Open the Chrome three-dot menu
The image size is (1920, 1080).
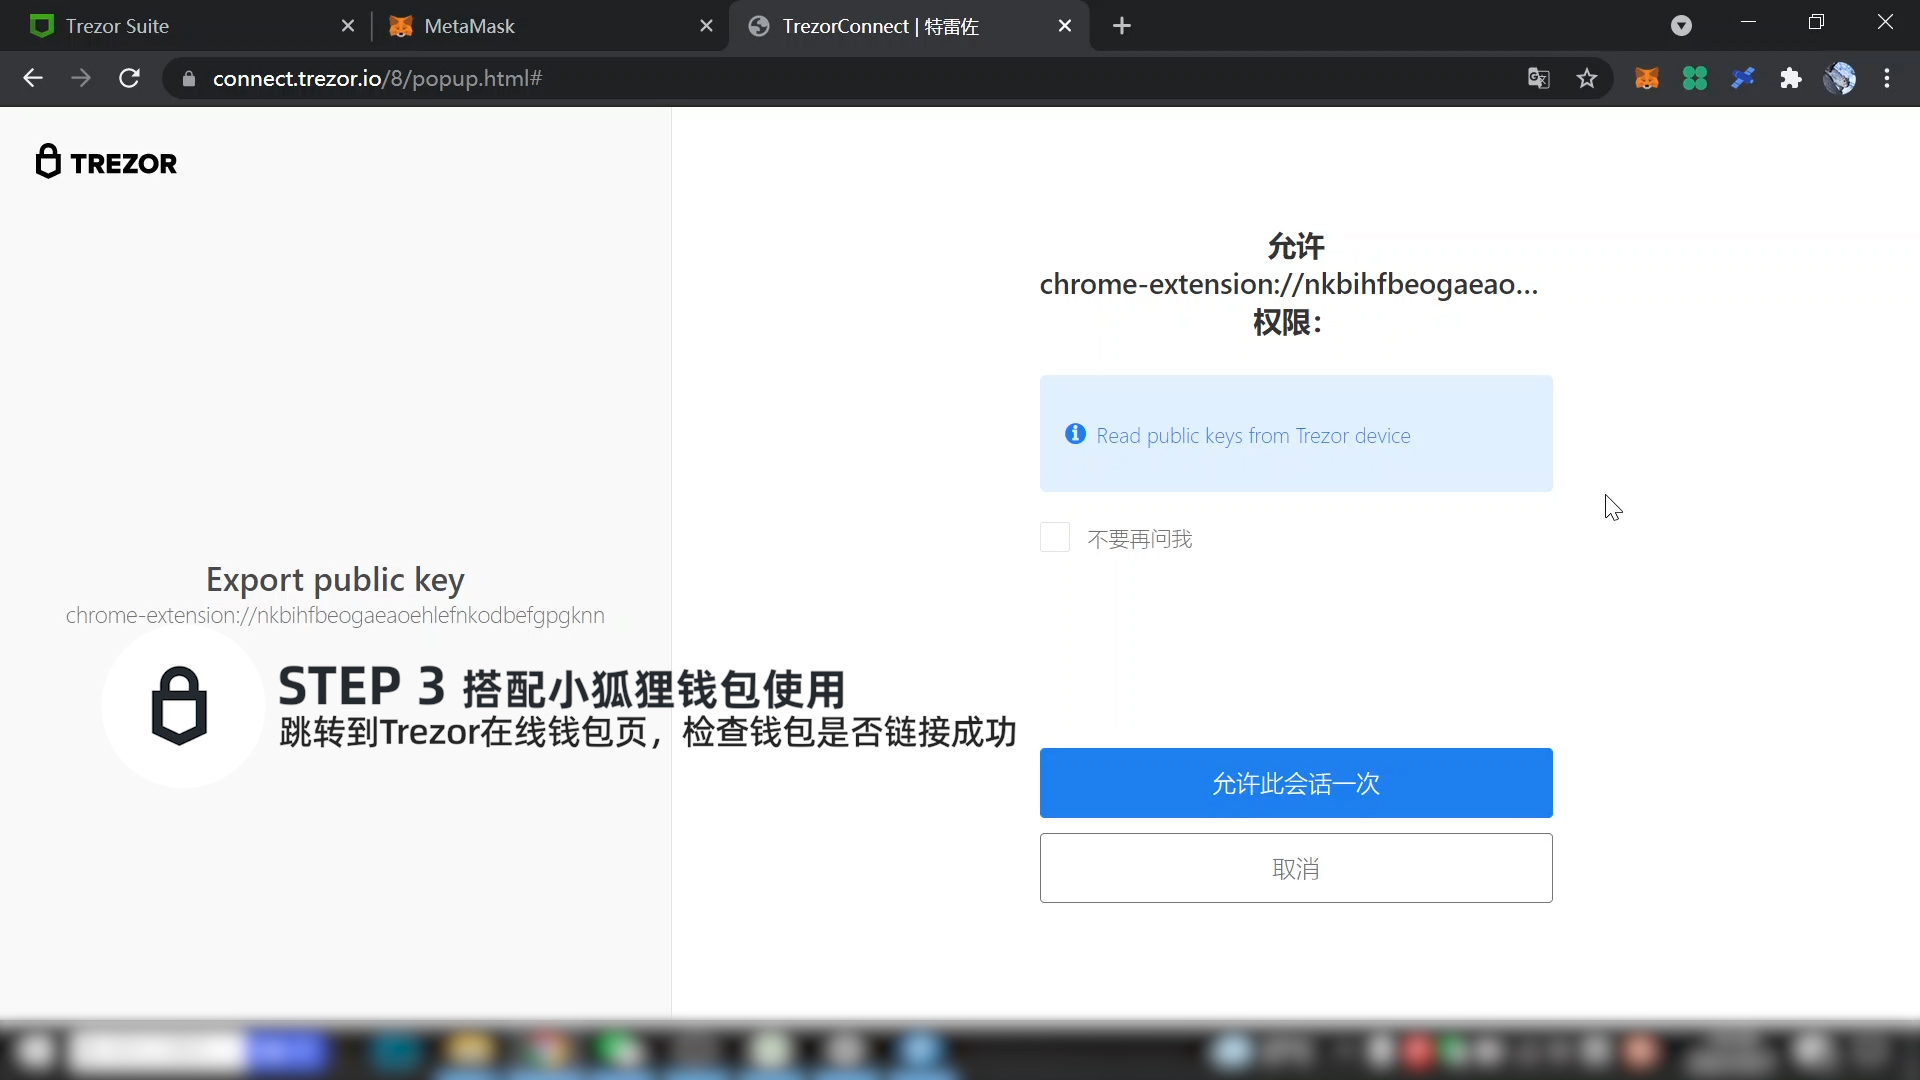(x=1887, y=78)
